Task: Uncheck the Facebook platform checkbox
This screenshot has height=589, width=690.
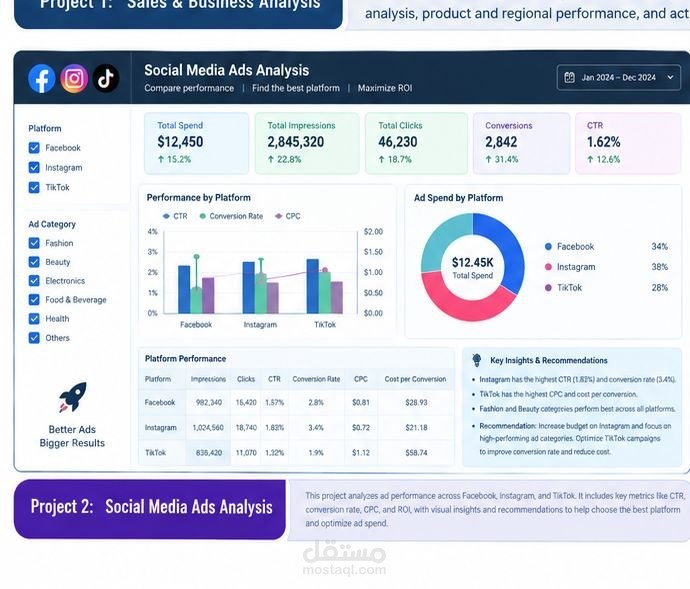Action: coord(34,148)
